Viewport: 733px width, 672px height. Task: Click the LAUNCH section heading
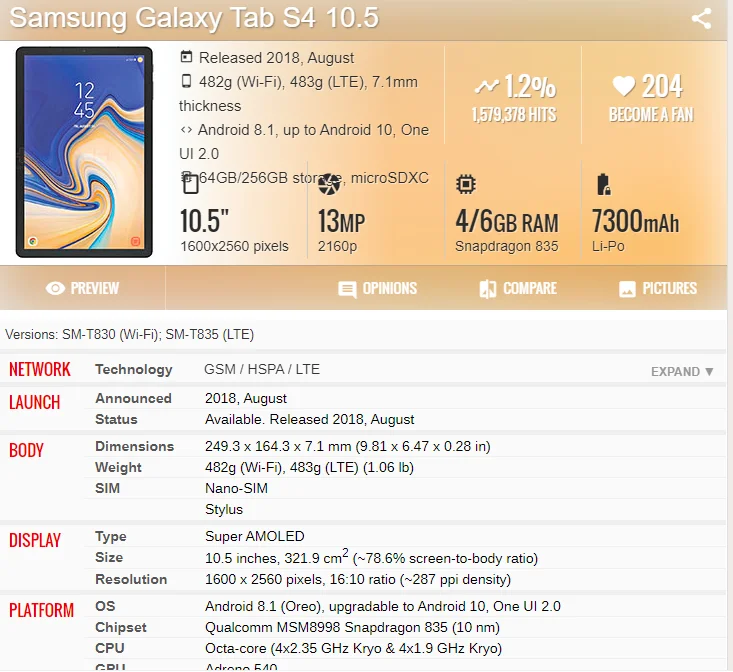[x=35, y=402]
